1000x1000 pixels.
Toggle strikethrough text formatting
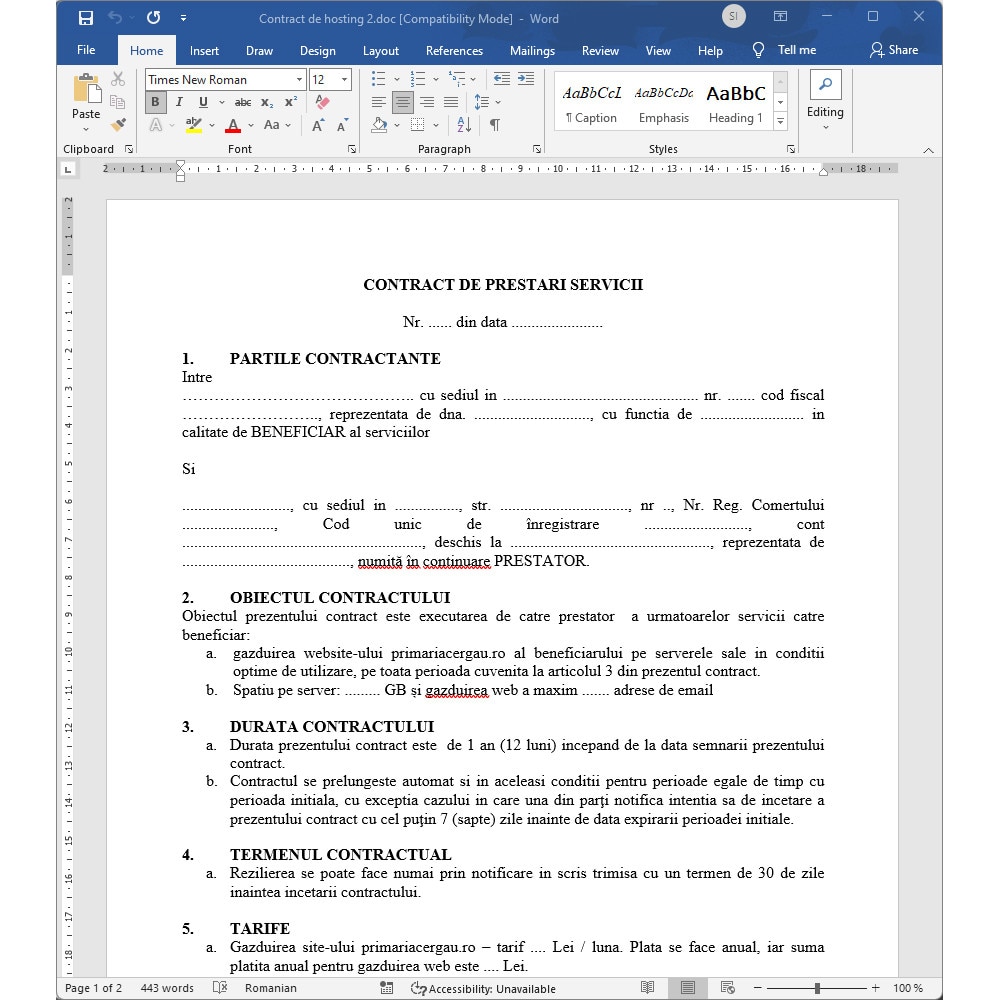[x=243, y=102]
